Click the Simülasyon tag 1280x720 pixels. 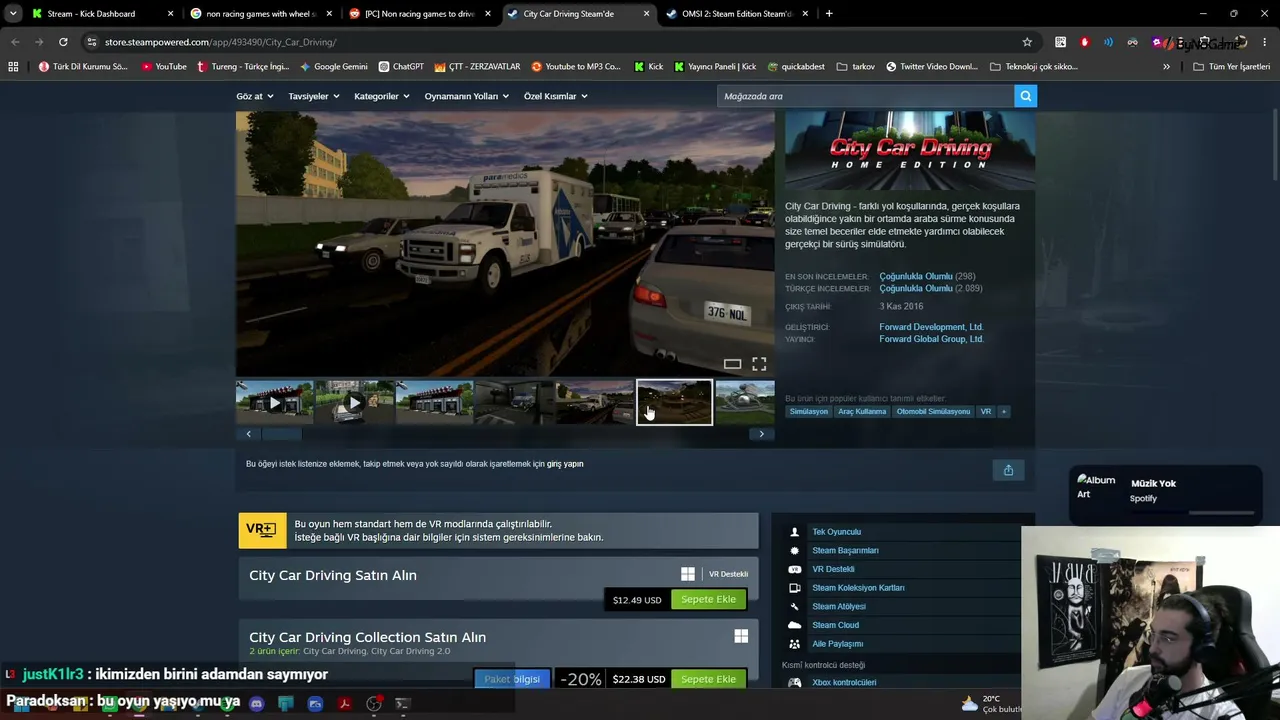809,411
